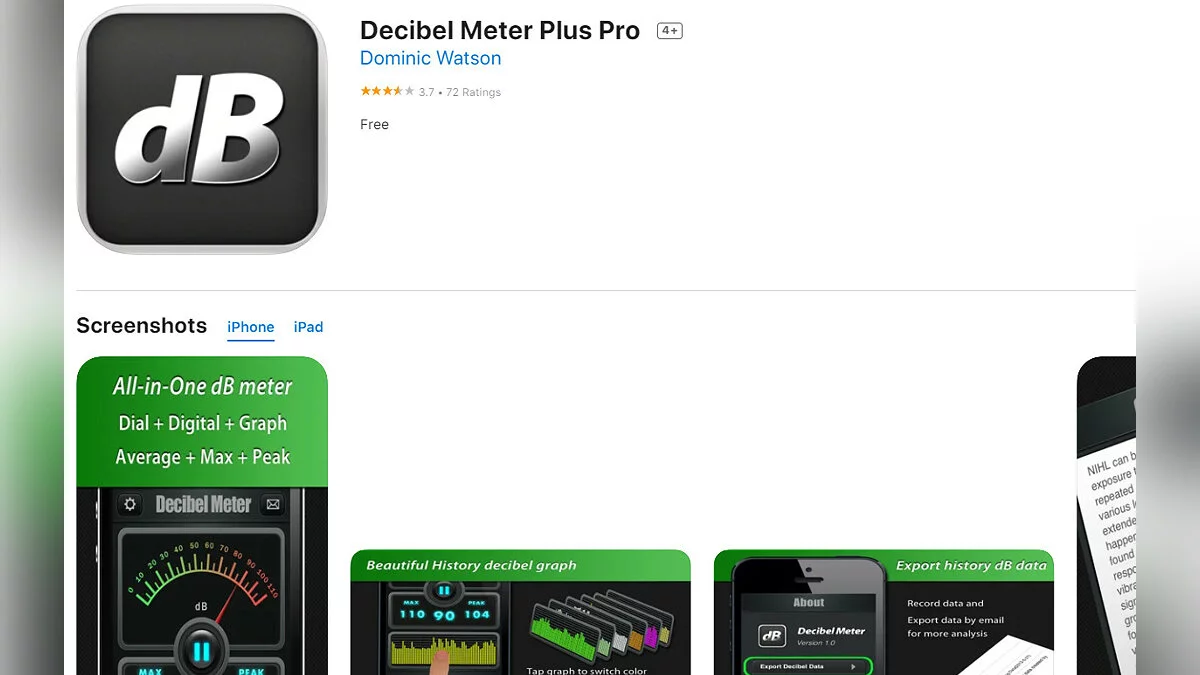The width and height of the screenshot is (1200, 675).
Task: Open the partially visible NIHL screenshot
Action: coord(1106,515)
